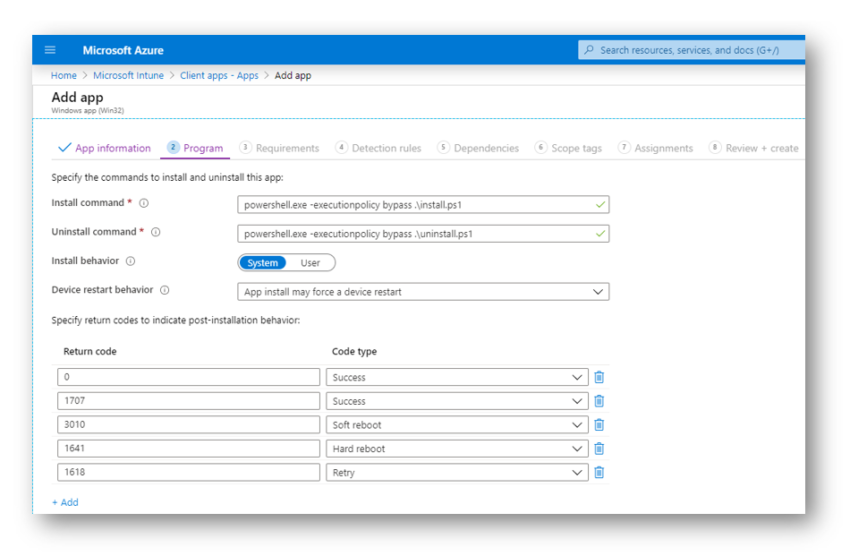The height and width of the screenshot is (556, 850).
Task: Edit return code 1618 field
Action: pos(189,473)
